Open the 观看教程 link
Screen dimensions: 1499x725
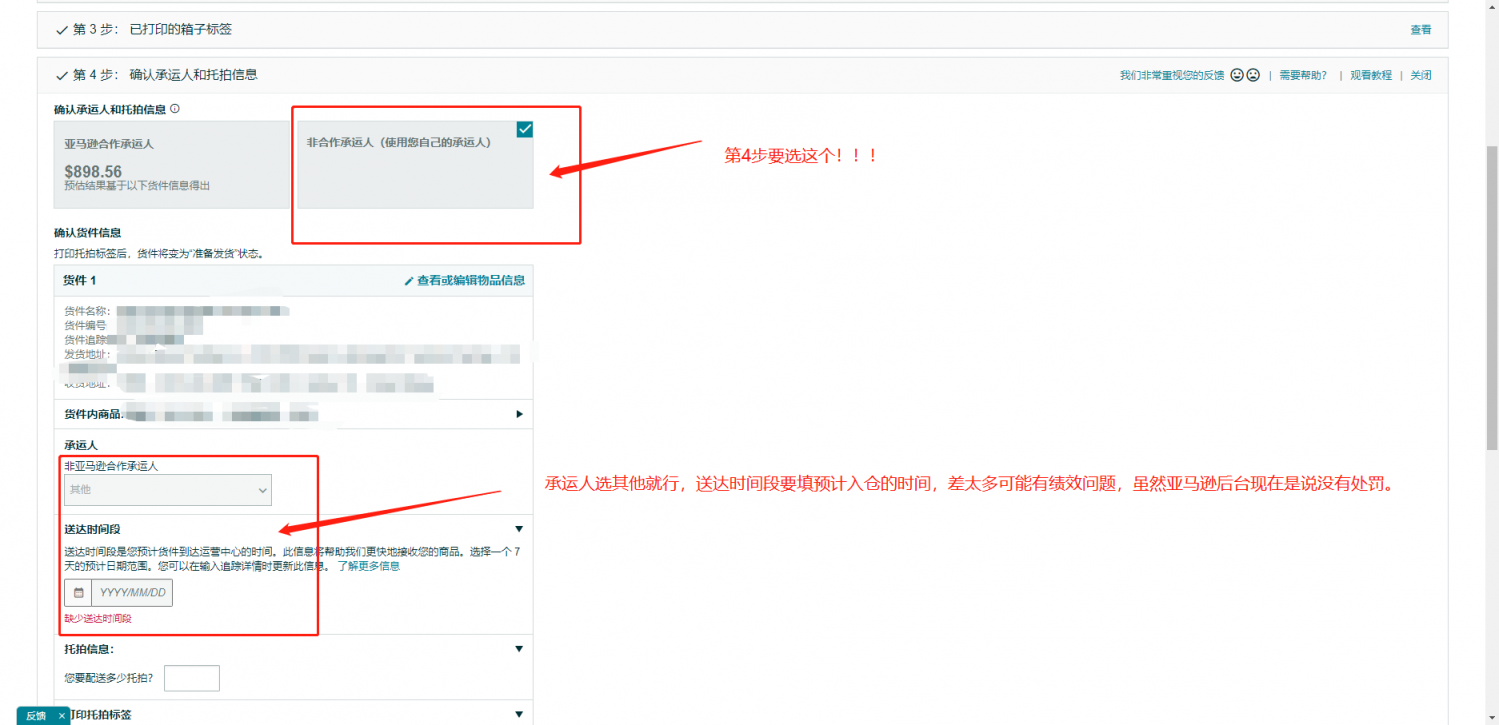1371,75
